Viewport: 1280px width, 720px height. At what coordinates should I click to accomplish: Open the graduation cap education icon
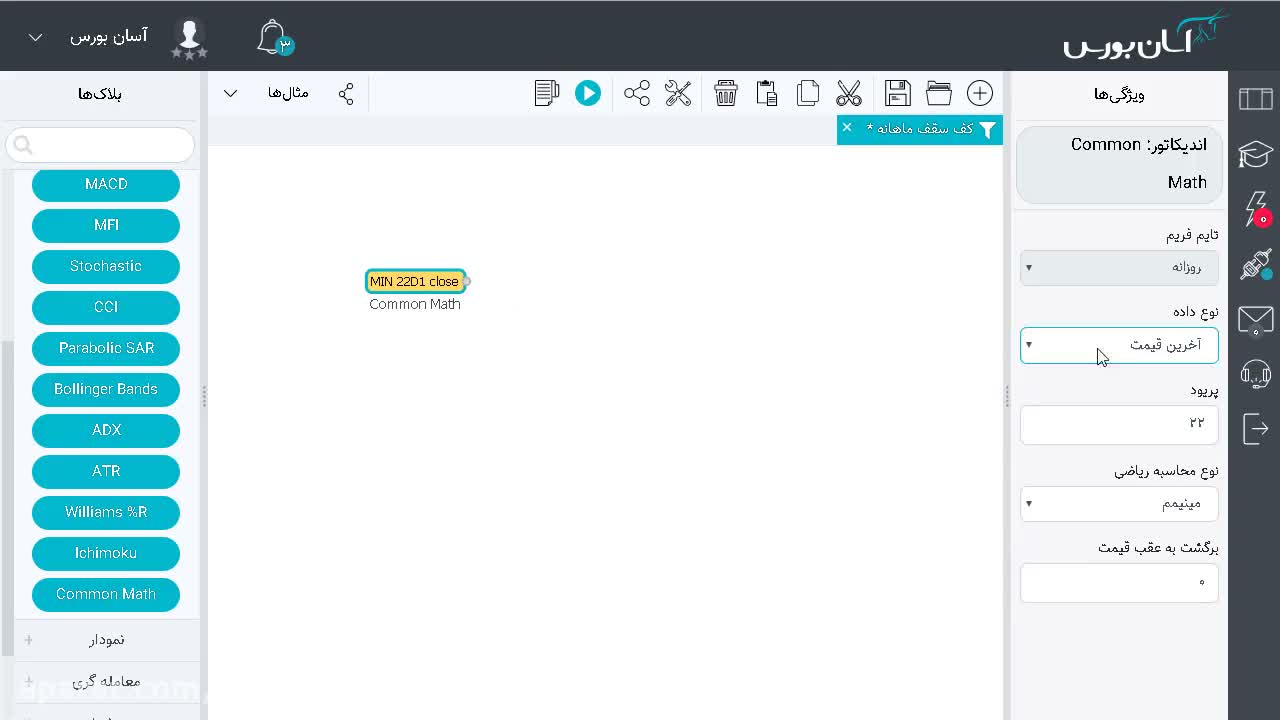click(x=1256, y=154)
